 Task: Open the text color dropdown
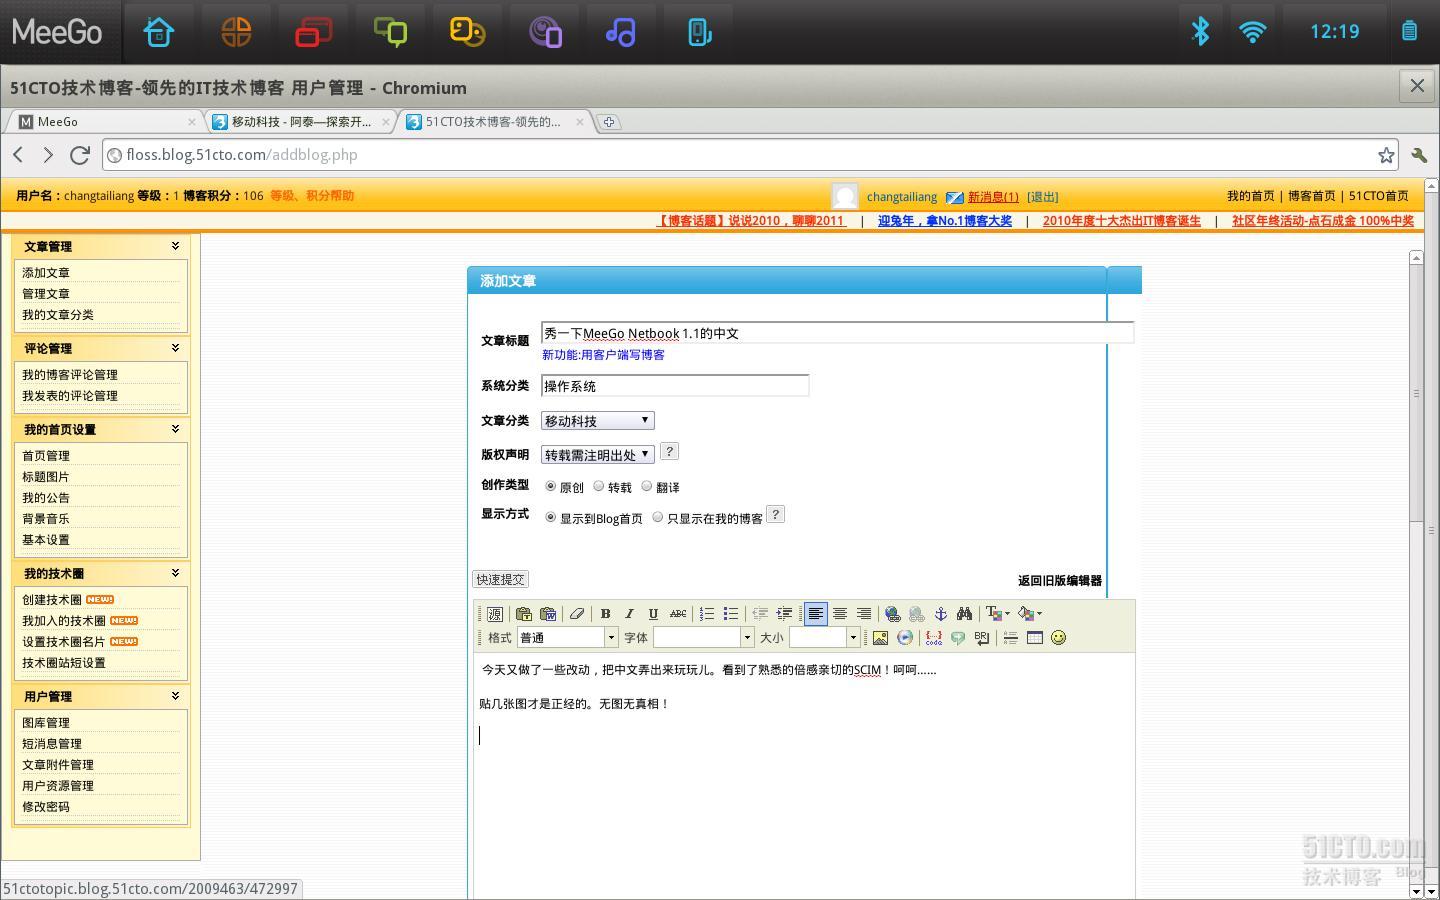coord(998,614)
